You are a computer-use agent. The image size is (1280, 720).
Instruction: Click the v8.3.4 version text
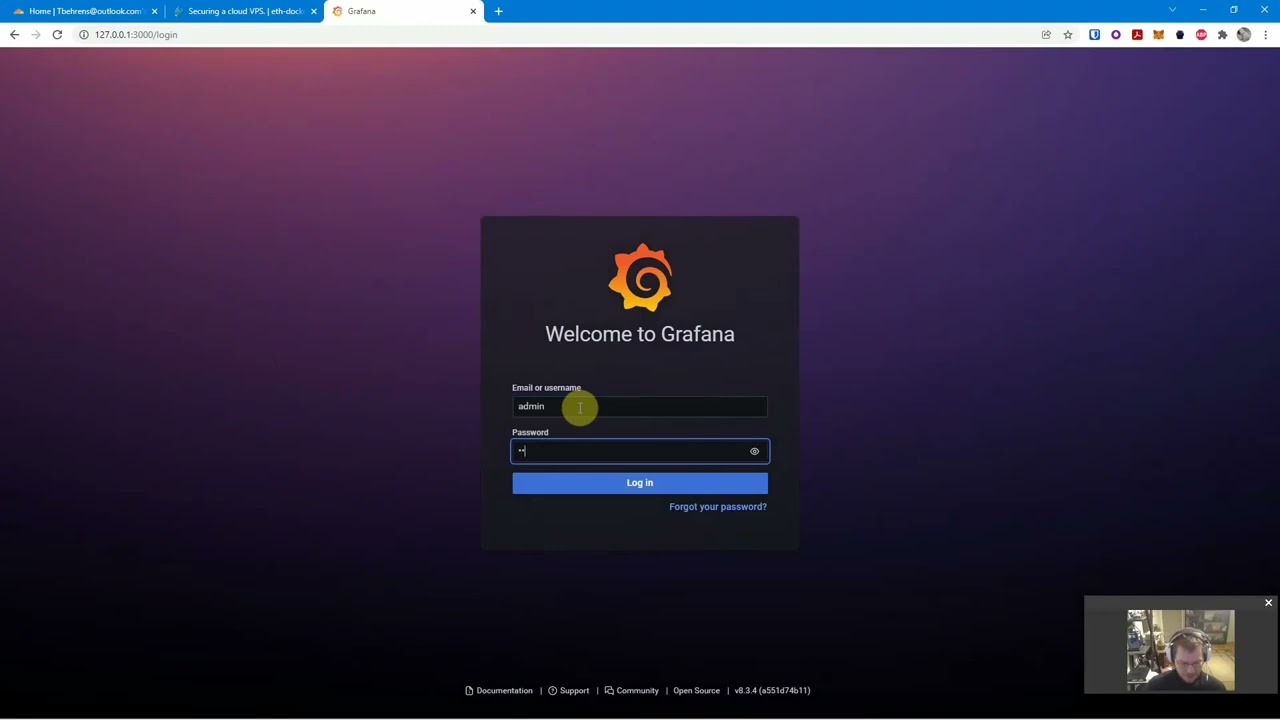772,691
